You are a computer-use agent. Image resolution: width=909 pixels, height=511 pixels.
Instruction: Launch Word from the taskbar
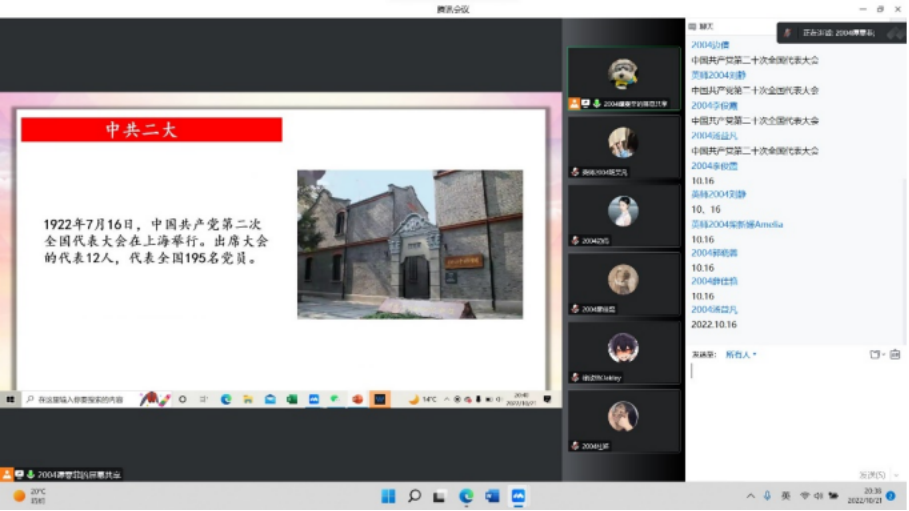pos(492,496)
